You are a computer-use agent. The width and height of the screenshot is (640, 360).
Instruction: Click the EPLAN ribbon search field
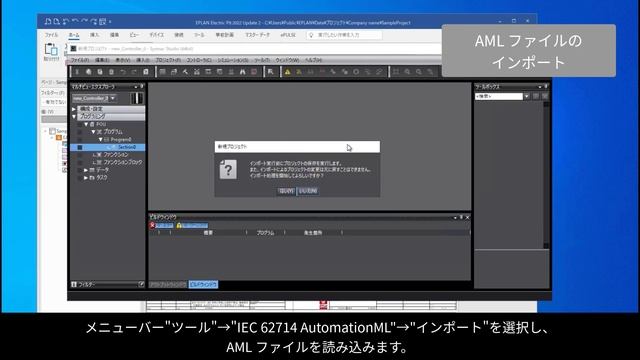[x=344, y=35]
